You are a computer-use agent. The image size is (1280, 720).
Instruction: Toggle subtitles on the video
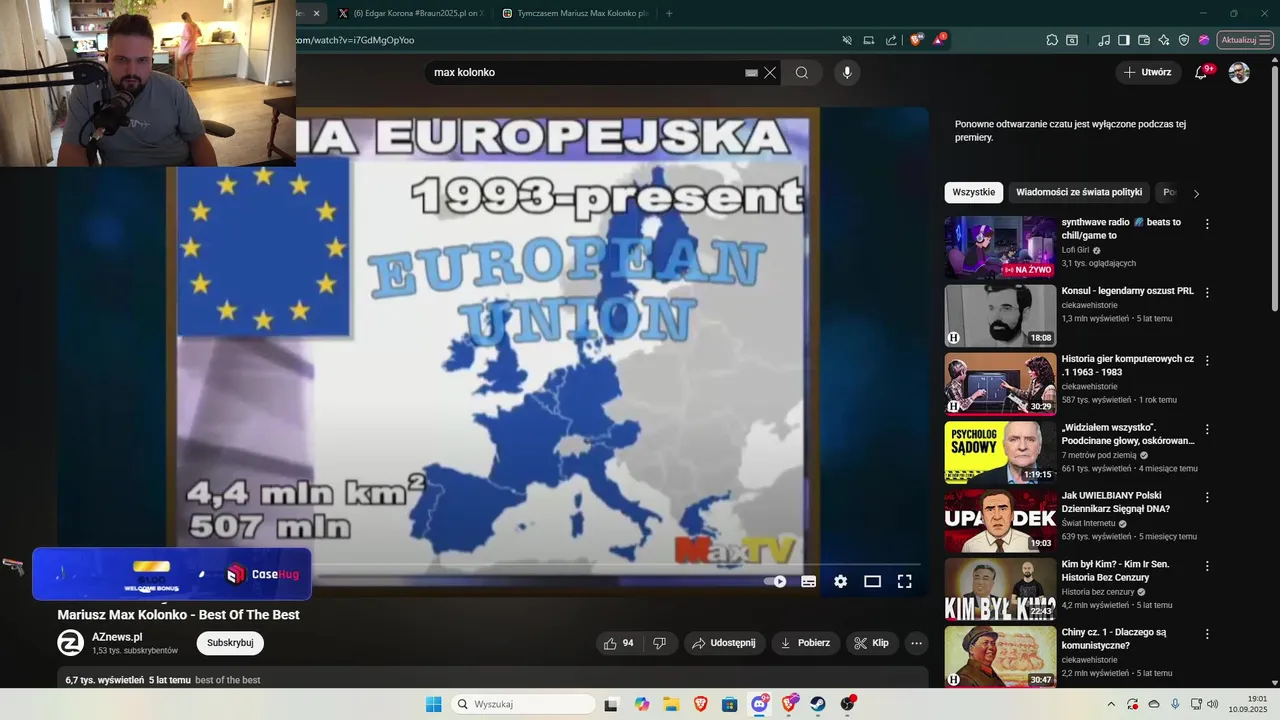tap(809, 581)
